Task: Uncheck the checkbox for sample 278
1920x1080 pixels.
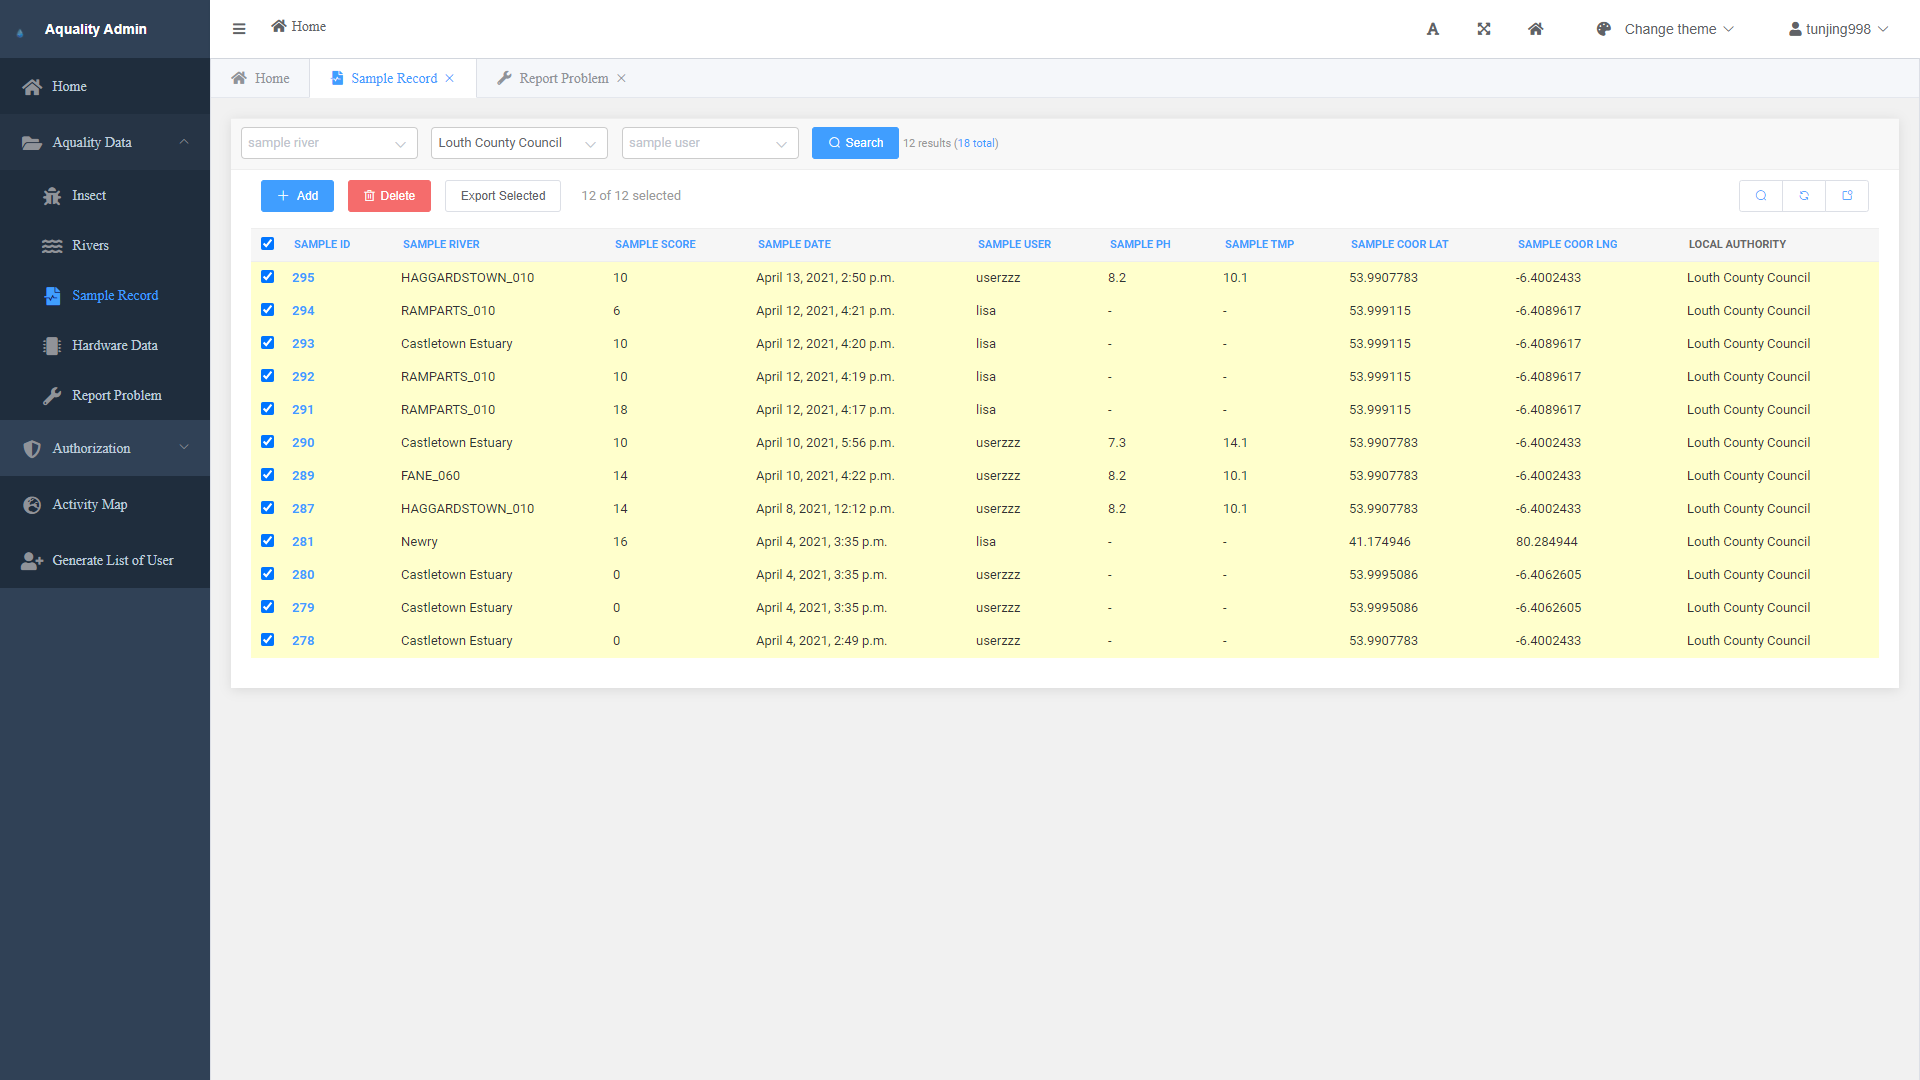Action: (267, 640)
